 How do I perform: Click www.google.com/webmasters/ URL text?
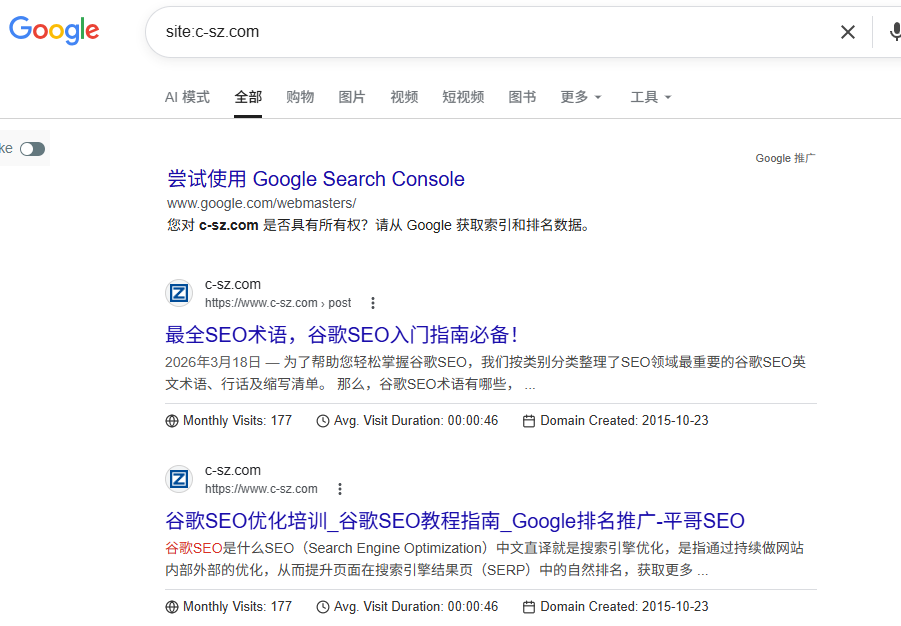point(261,203)
